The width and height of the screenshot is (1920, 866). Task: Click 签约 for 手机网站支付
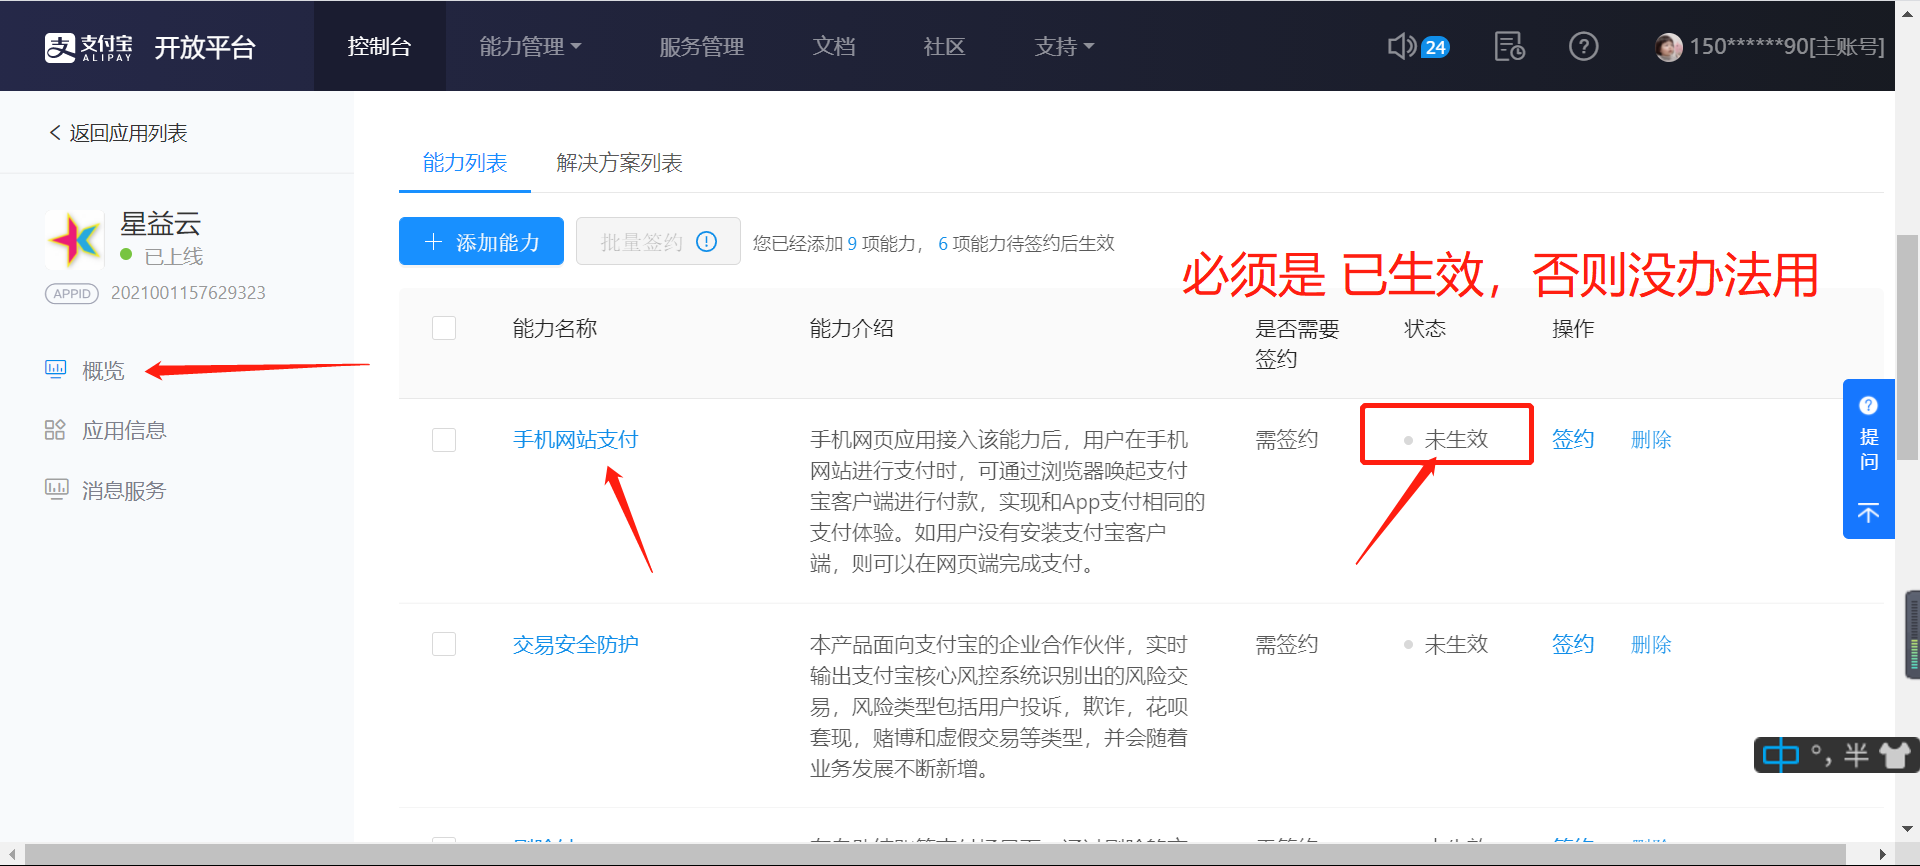click(x=1573, y=439)
